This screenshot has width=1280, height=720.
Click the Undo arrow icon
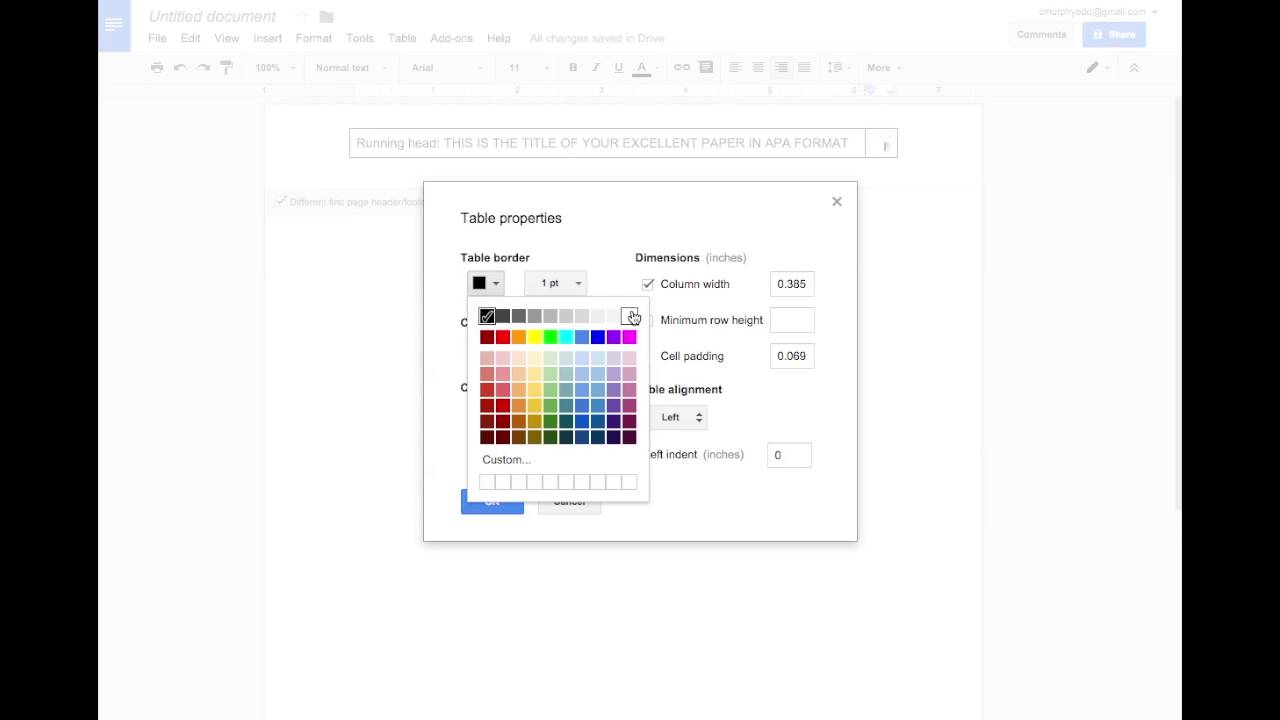pyautogui.click(x=180, y=68)
